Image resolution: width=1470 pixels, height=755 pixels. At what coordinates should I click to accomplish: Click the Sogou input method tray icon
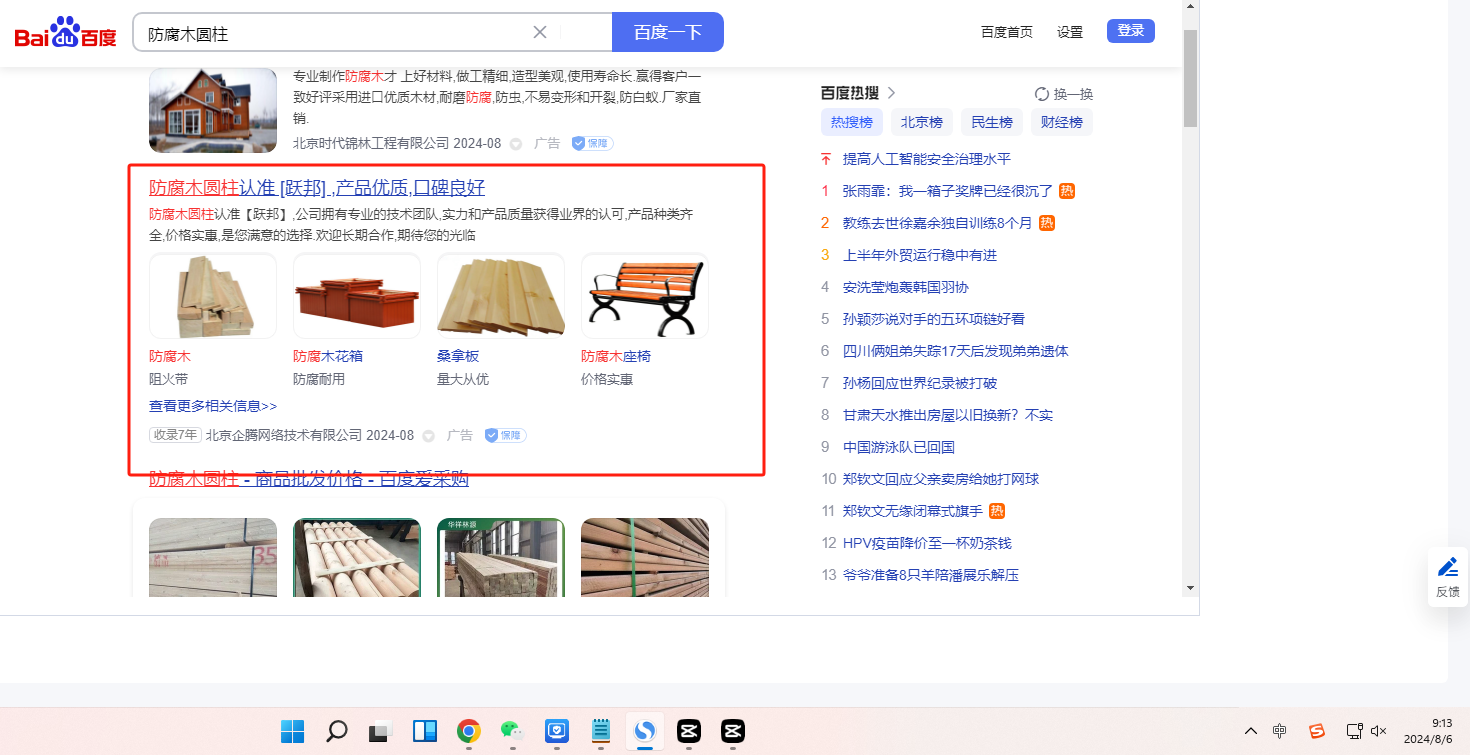click(x=1317, y=731)
